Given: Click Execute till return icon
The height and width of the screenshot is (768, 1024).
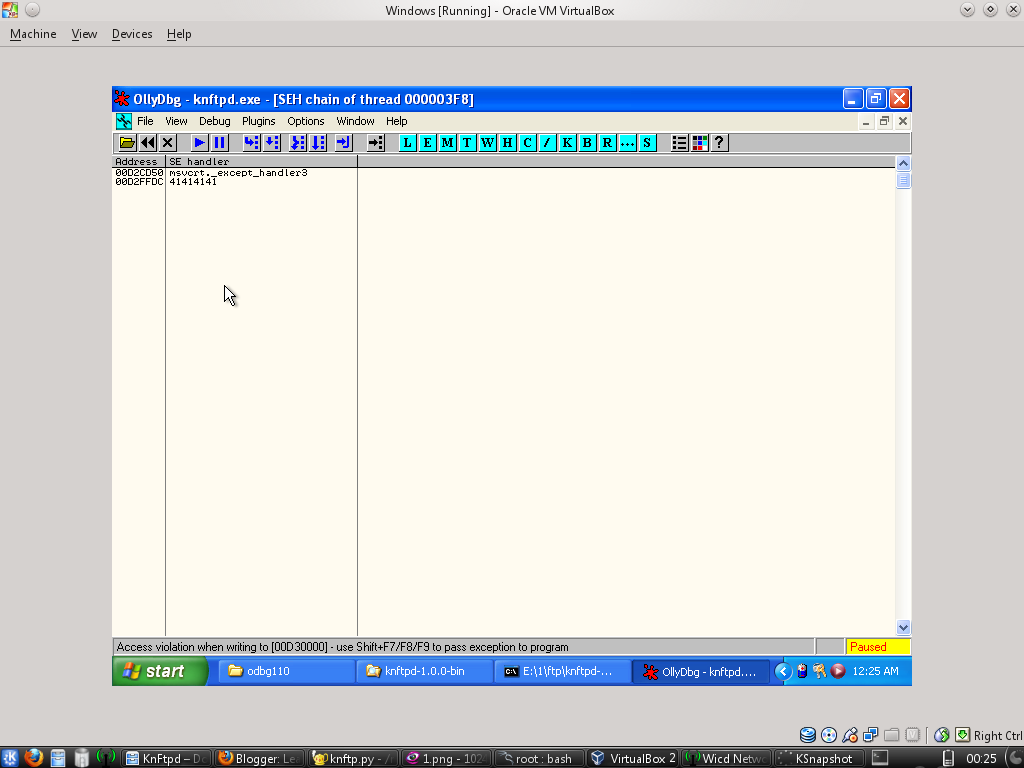Looking at the screenshot, I should coord(344,142).
